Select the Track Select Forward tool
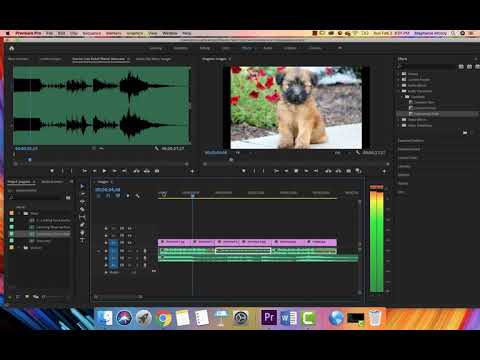Viewport: 480px width, 360px height. click(82, 194)
